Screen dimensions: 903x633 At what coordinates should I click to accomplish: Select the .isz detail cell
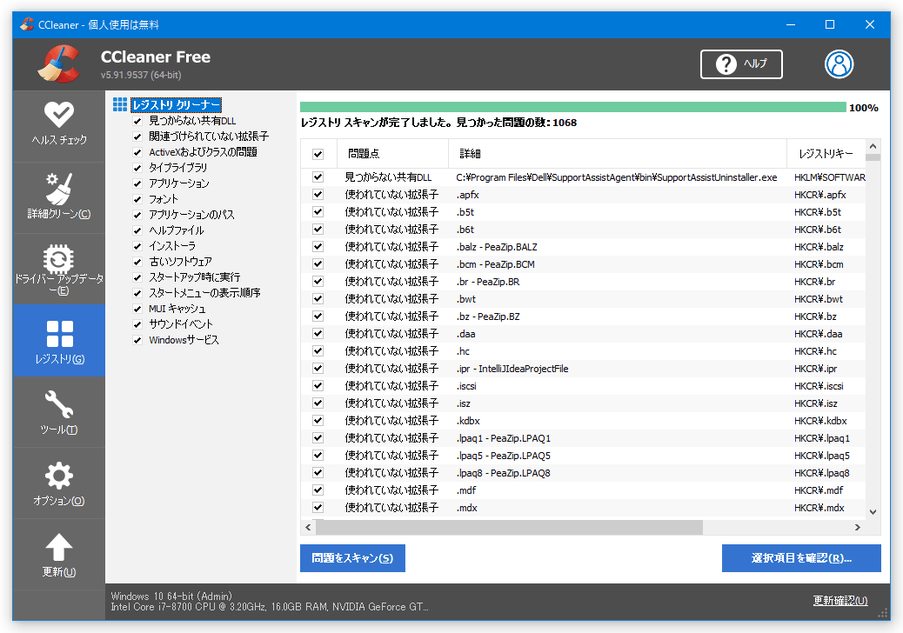464,403
